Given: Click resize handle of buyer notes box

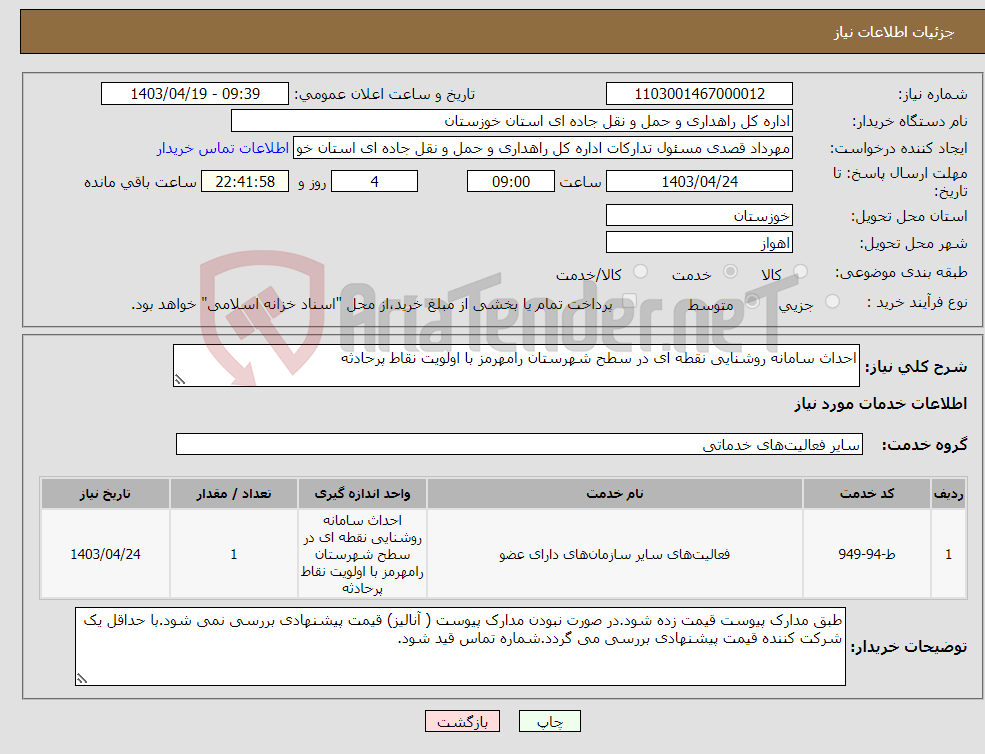Looking at the screenshot, I should [x=82, y=679].
